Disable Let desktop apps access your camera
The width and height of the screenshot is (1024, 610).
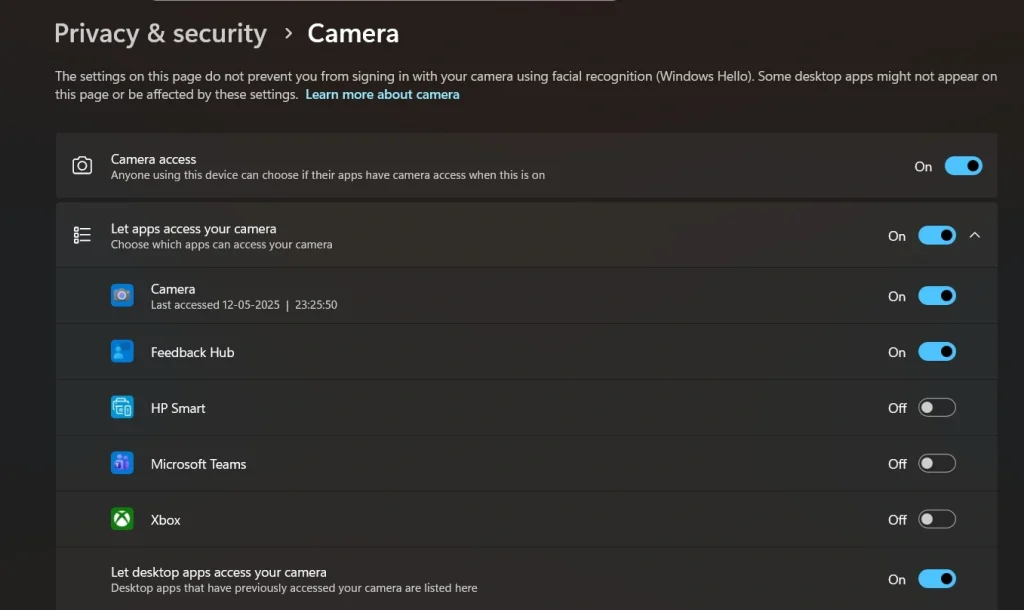pos(937,579)
